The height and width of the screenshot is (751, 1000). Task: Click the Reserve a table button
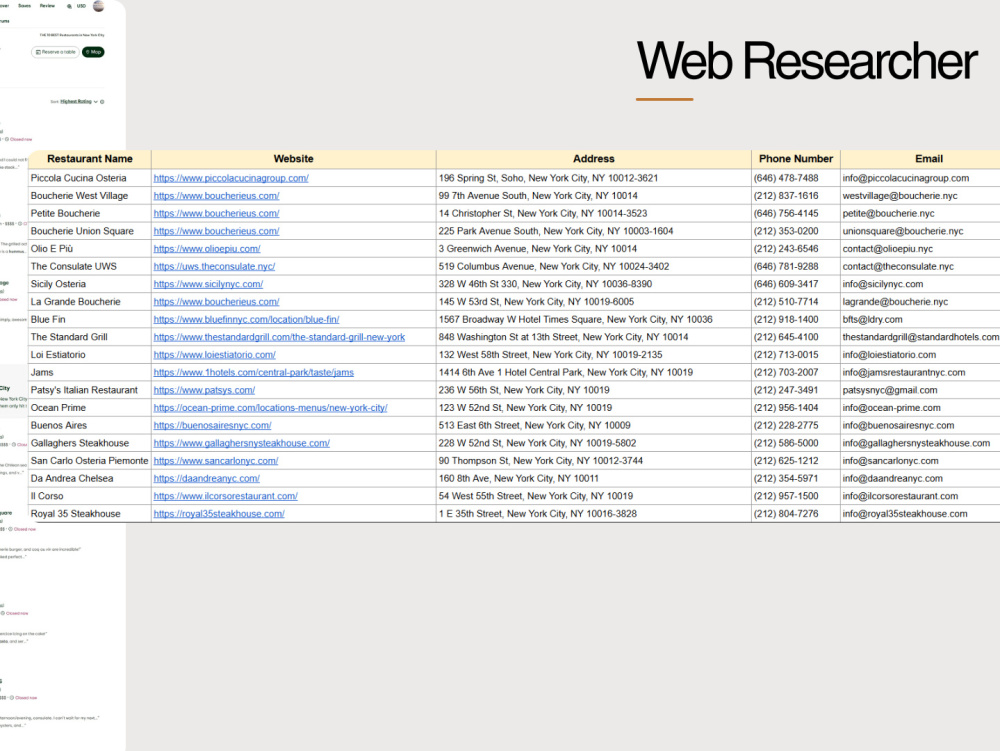click(x=55, y=52)
